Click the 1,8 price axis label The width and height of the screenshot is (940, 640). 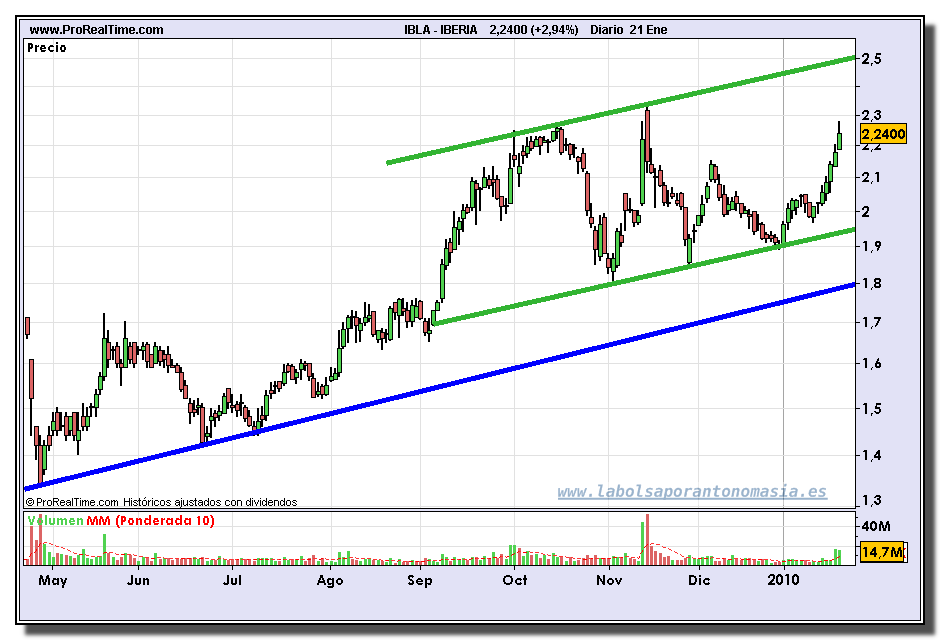(871, 283)
